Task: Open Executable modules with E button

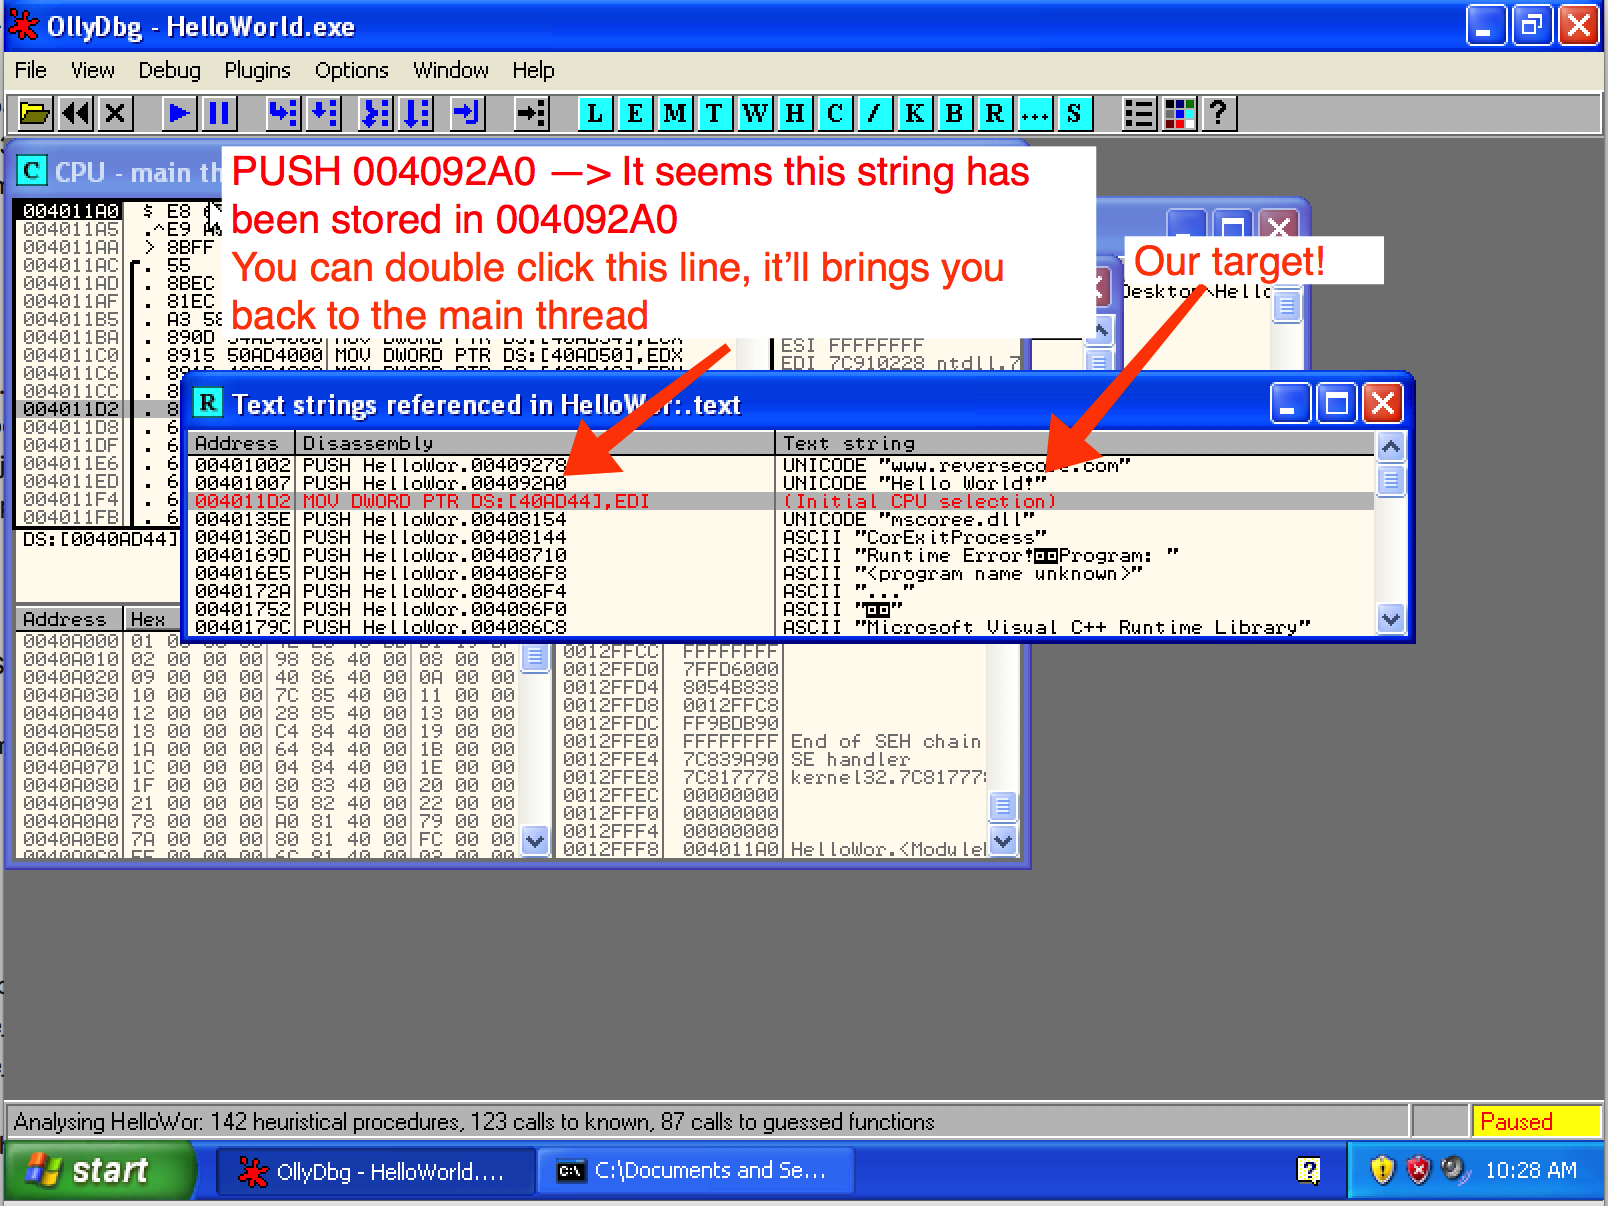Action: [x=635, y=113]
